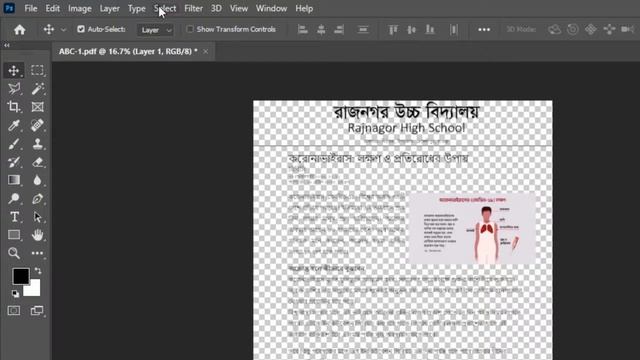Activate the Crop tool

click(13, 107)
